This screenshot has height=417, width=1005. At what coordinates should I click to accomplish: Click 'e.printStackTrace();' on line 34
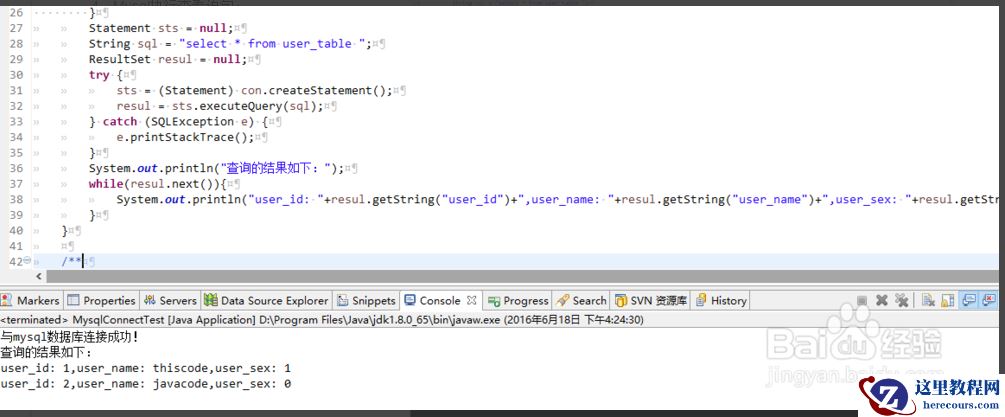click(185, 138)
